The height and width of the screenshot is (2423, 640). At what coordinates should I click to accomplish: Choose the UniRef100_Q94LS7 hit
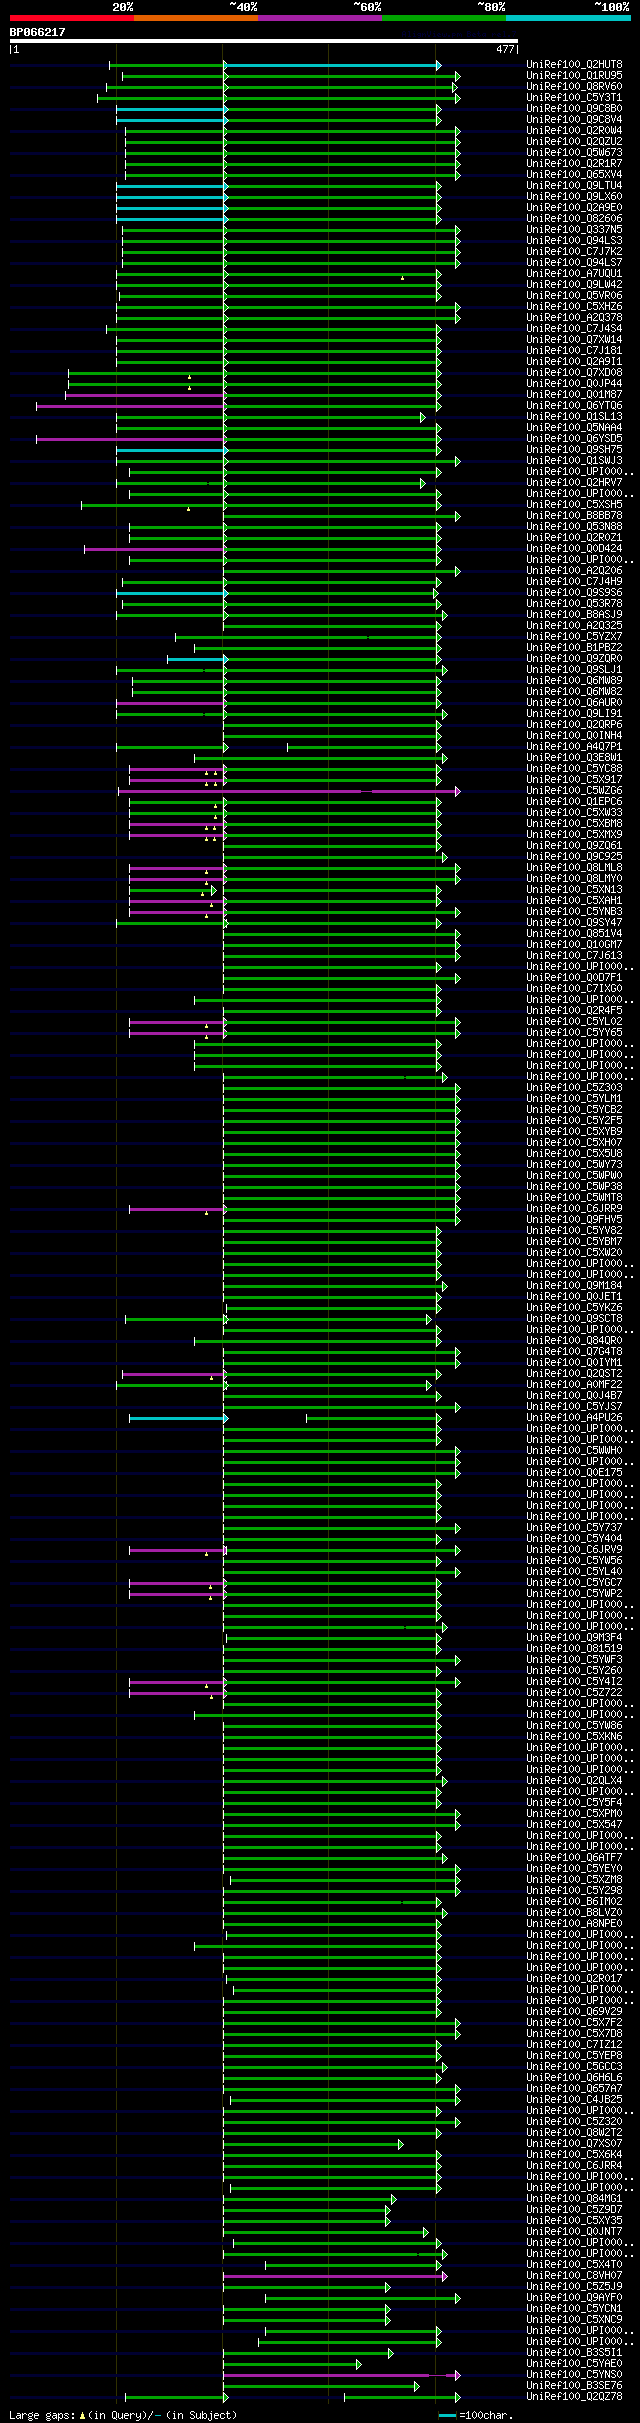pyautogui.click(x=574, y=263)
